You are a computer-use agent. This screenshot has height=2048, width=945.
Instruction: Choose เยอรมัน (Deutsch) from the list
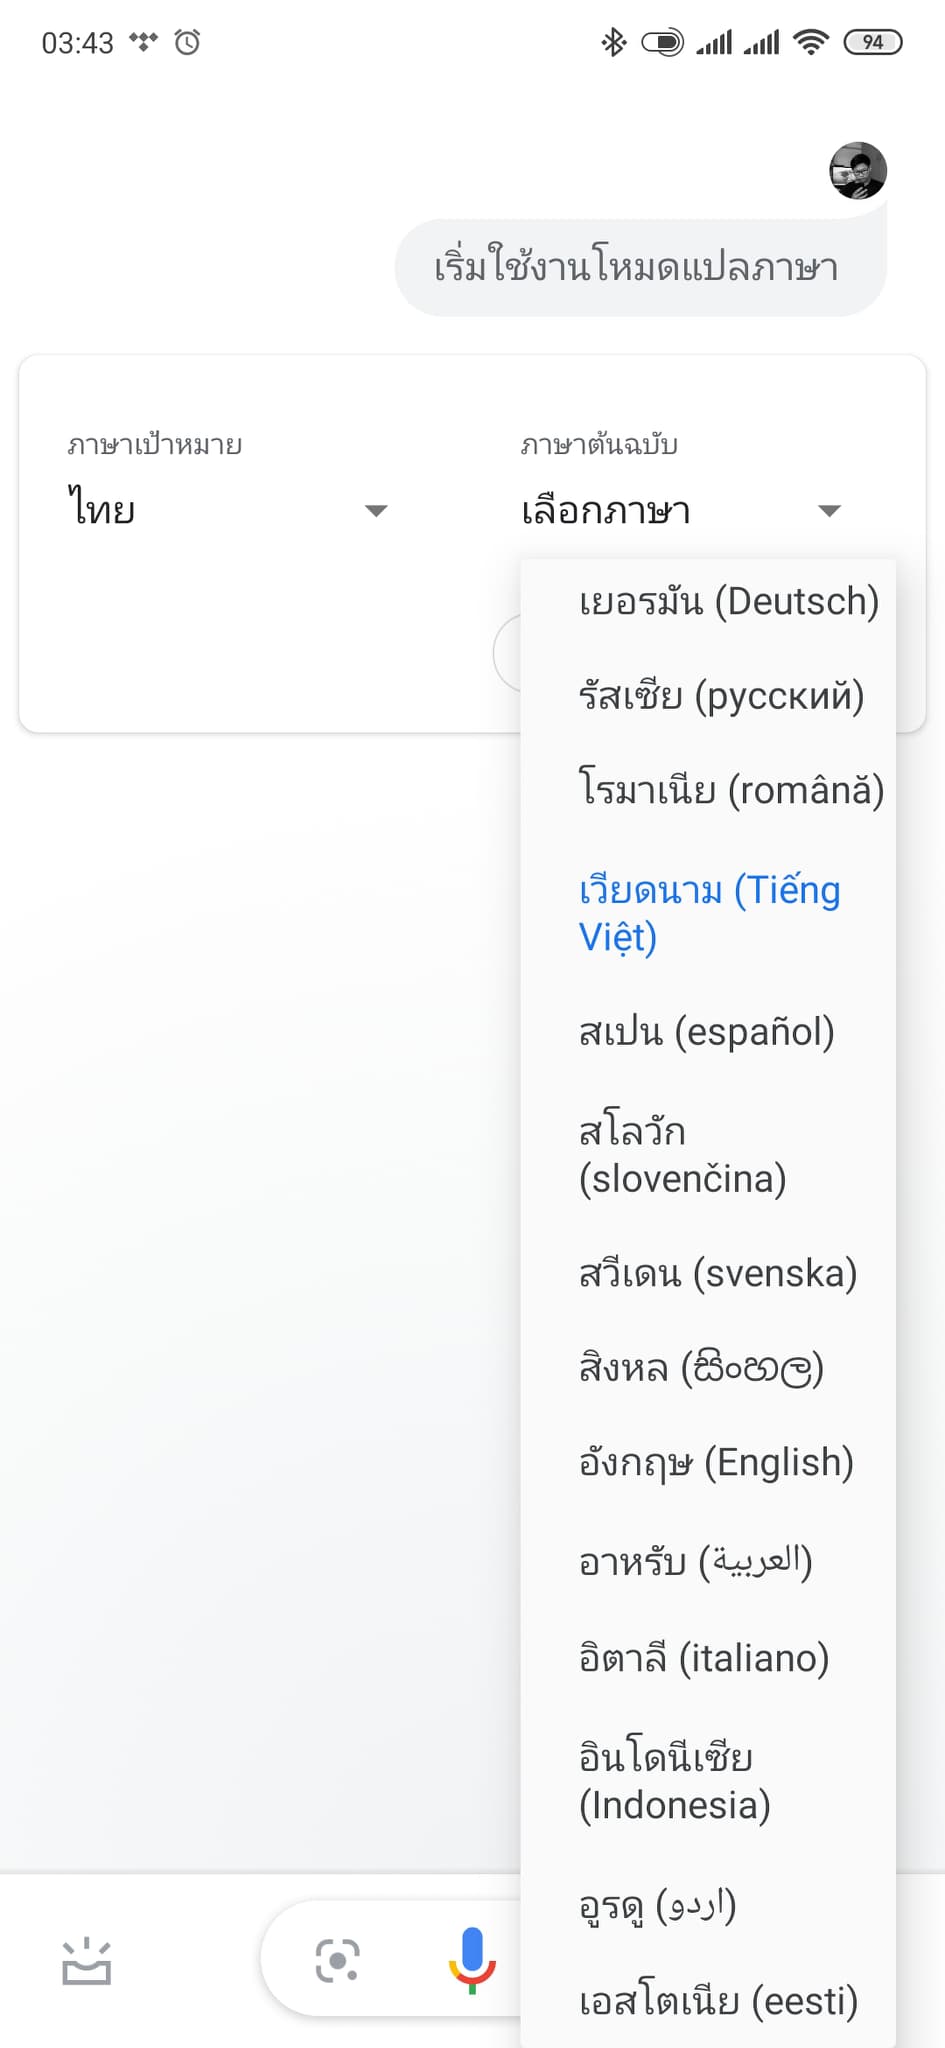728,602
